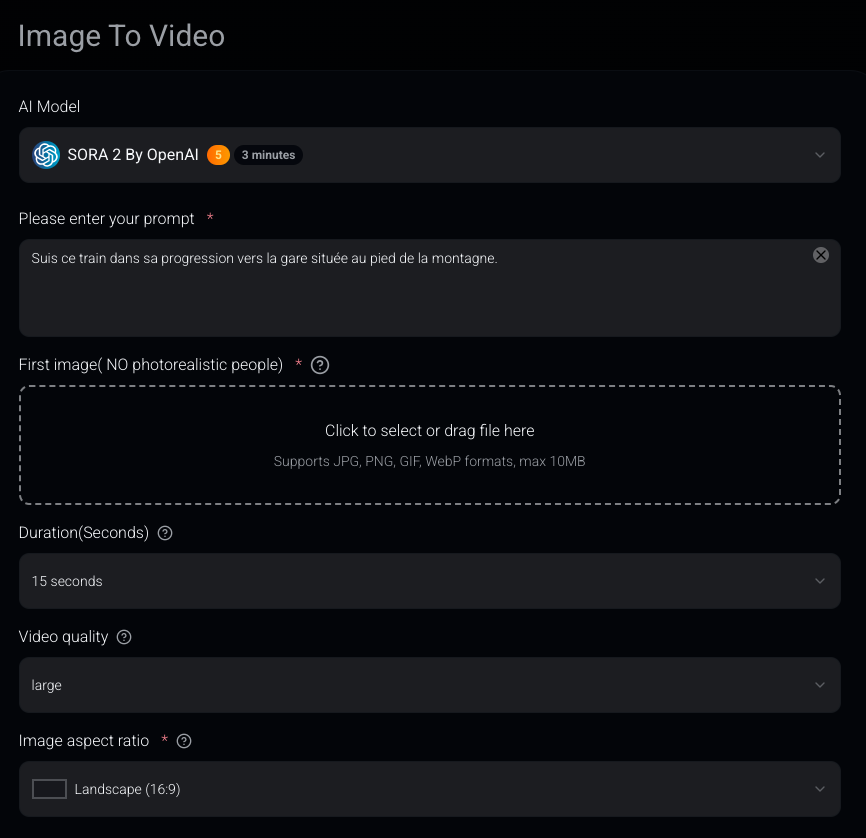Click help icon next to Image aspect ratio
Image resolution: width=866 pixels, height=838 pixels.
(184, 741)
